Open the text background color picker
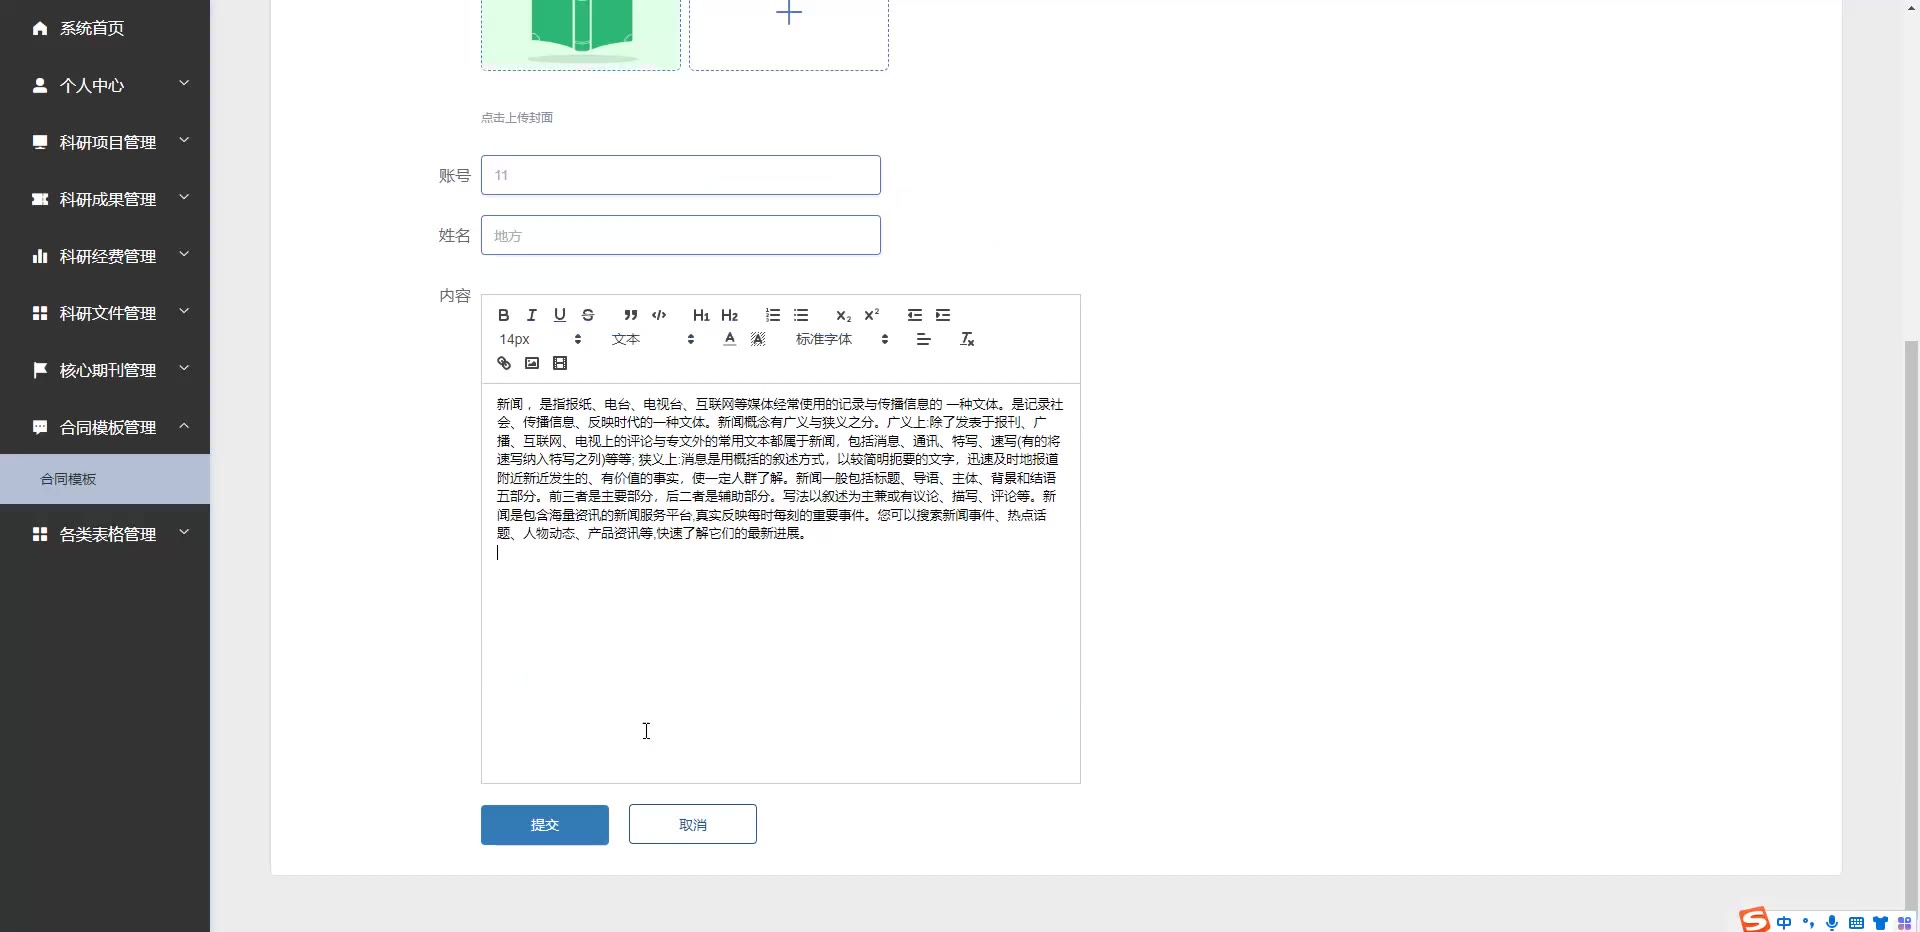This screenshot has height=932, width=1920. [758, 339]
